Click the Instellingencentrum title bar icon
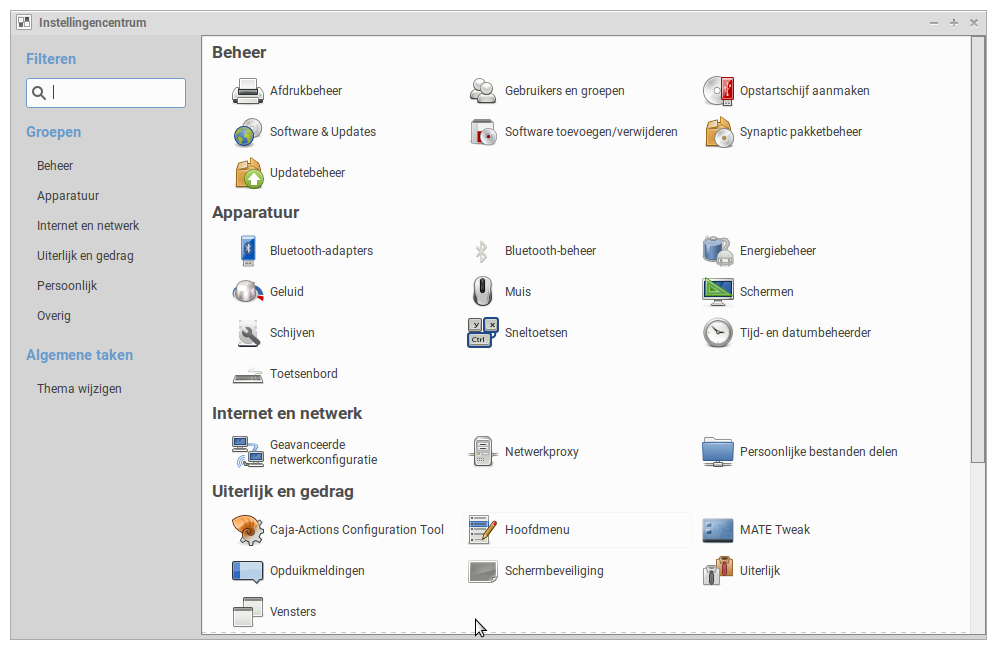Image resolution: width=997 pixels, height=650 pixels. coord(24,23)
